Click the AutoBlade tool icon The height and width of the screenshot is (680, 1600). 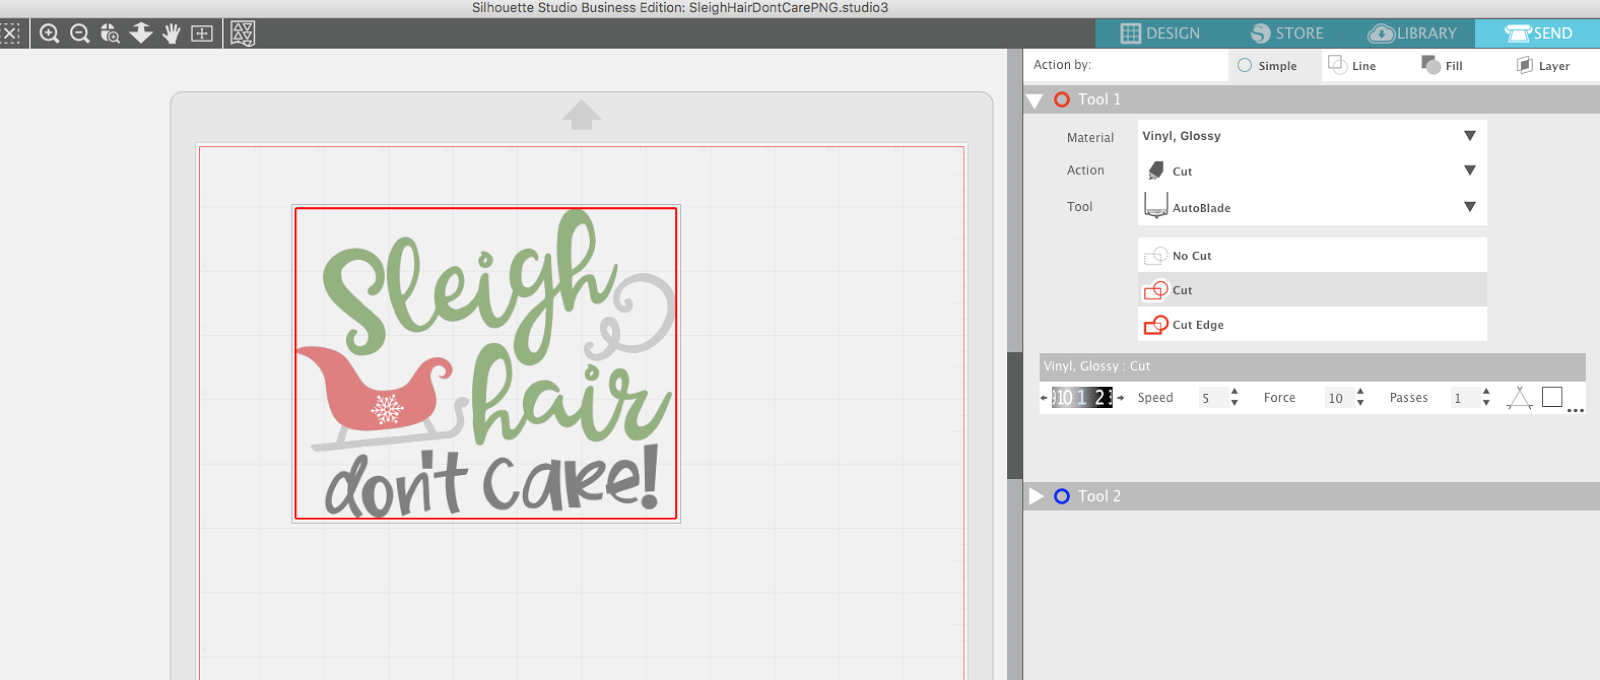[1156, 205]
